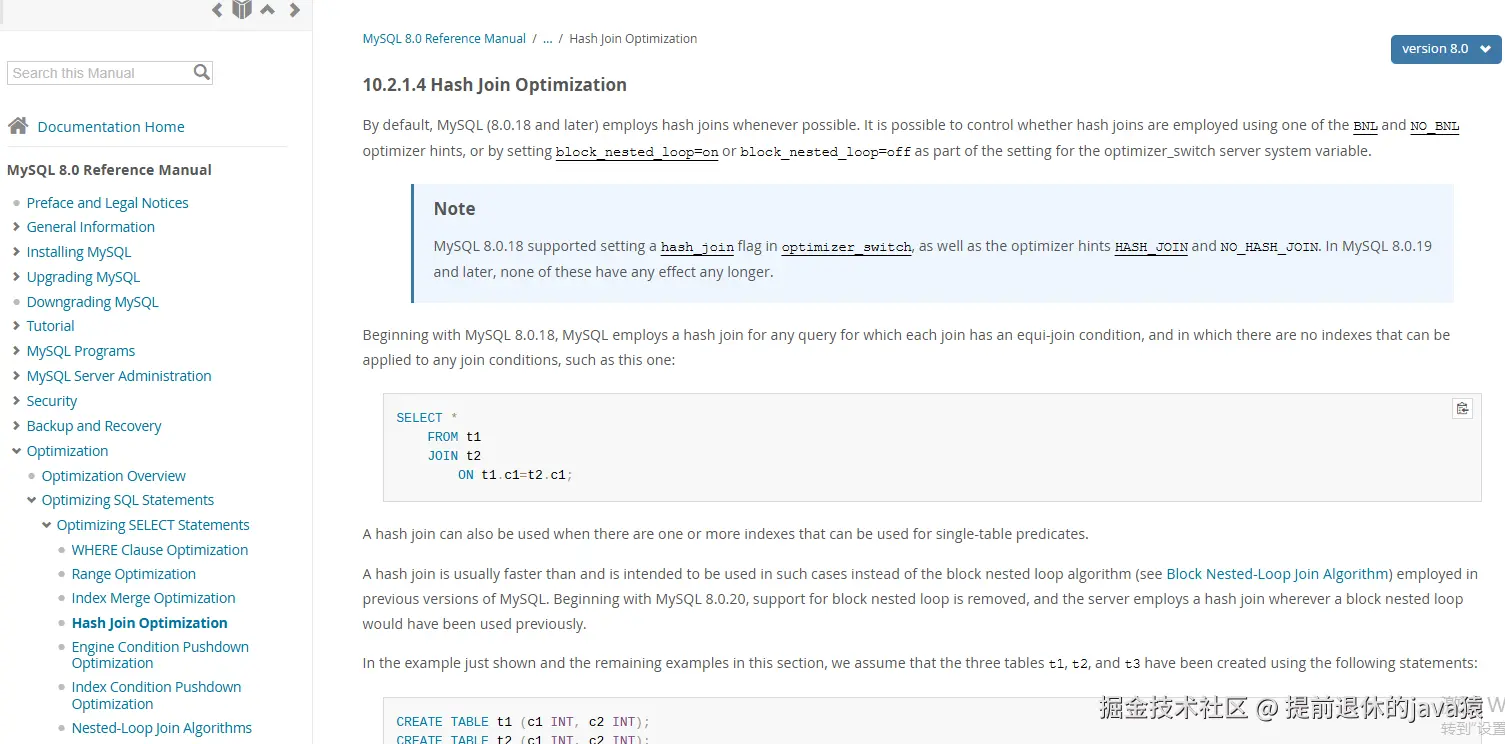Copy the SELECT code sample to clipboard

tap(1462, 408)
